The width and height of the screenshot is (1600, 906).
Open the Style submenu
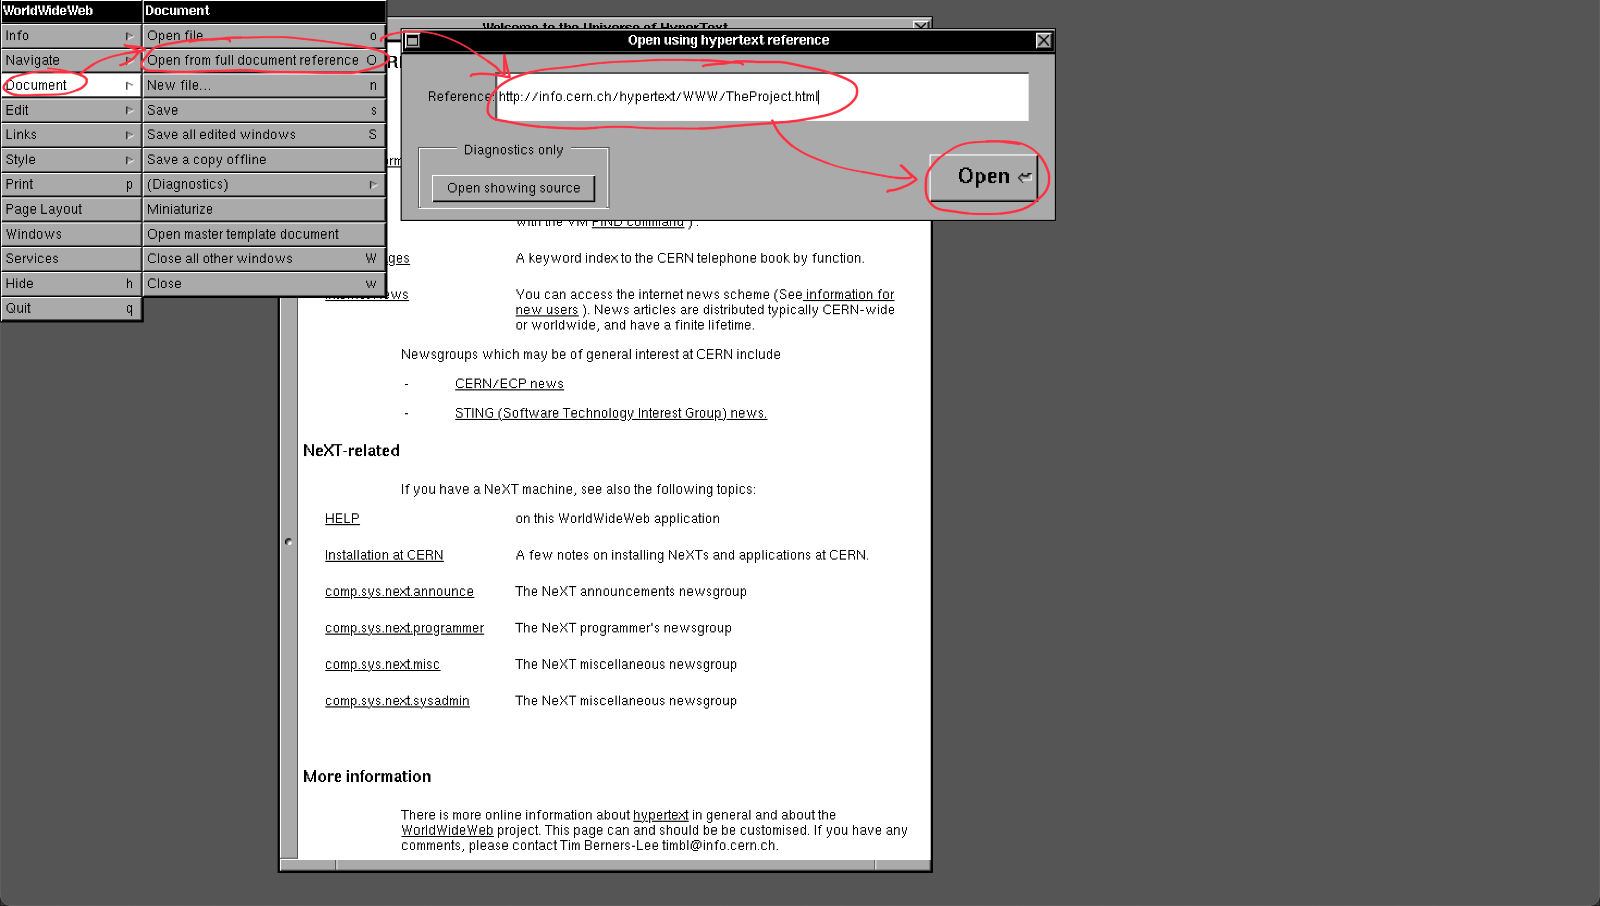click(x=70, y=160)
